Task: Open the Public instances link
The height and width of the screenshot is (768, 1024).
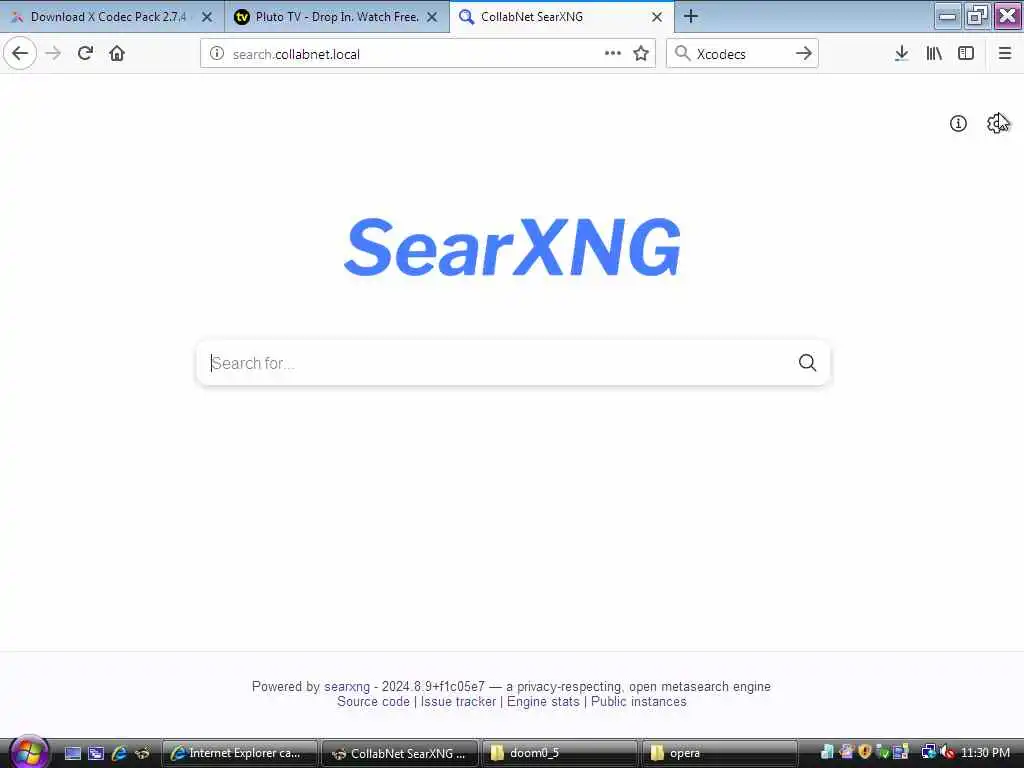Action: (x=639, y=701)
